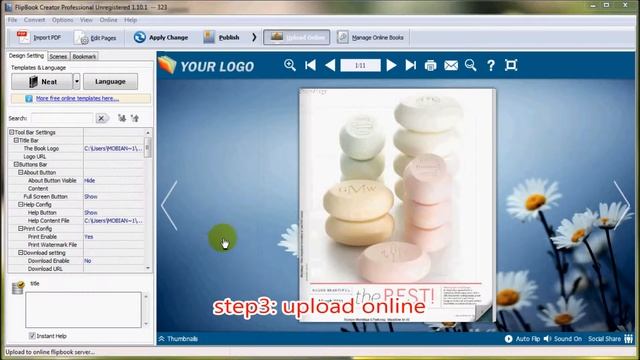Switch to the Scenes tab
This screenshot has width=640, height=360.
(58, 56)
